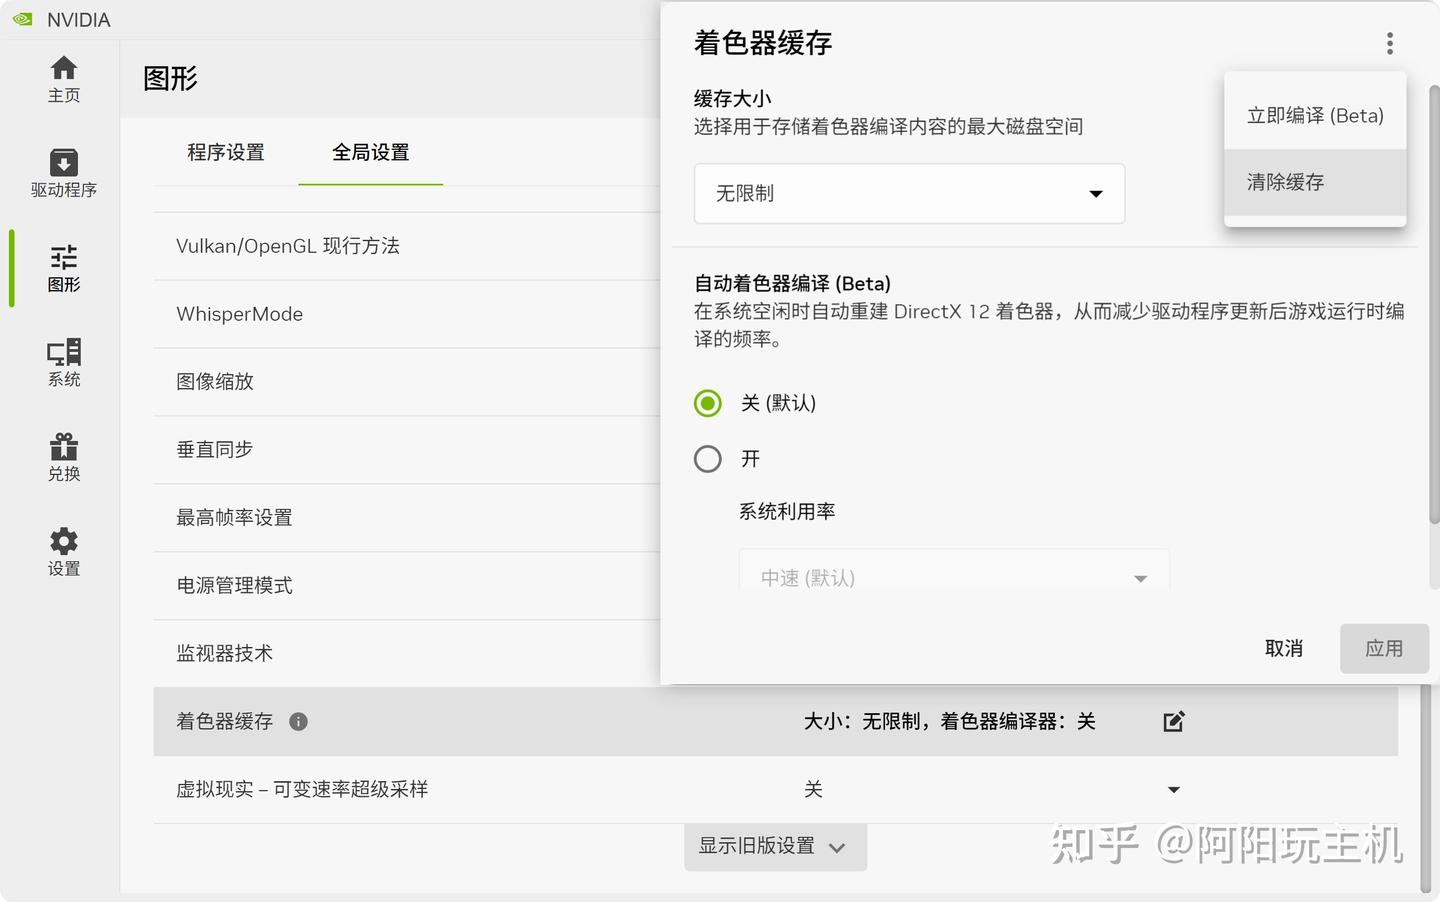Click 大小：无限制 shader cache value
Image resolution: width=1440 pixels, height=902 pixels.
[950, 721]
